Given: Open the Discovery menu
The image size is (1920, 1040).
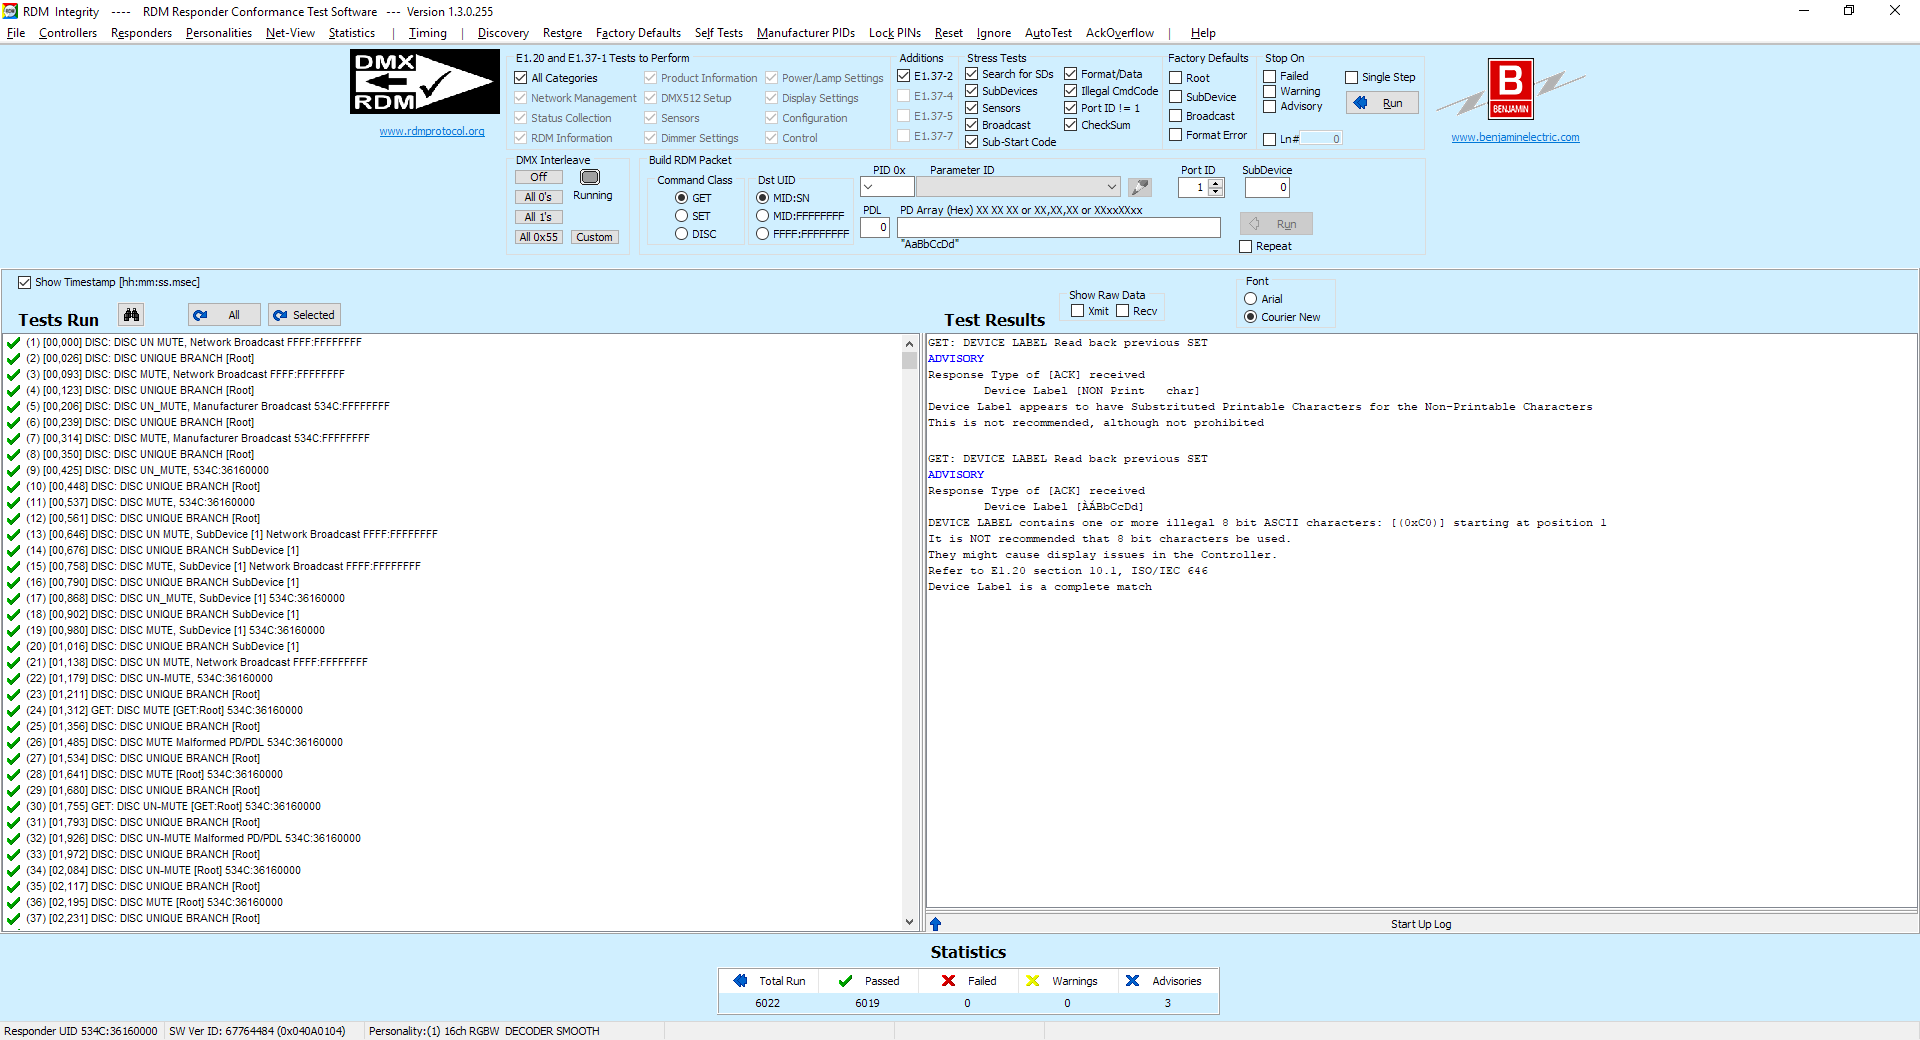Looking at the screenshot, I should (502, 33).
